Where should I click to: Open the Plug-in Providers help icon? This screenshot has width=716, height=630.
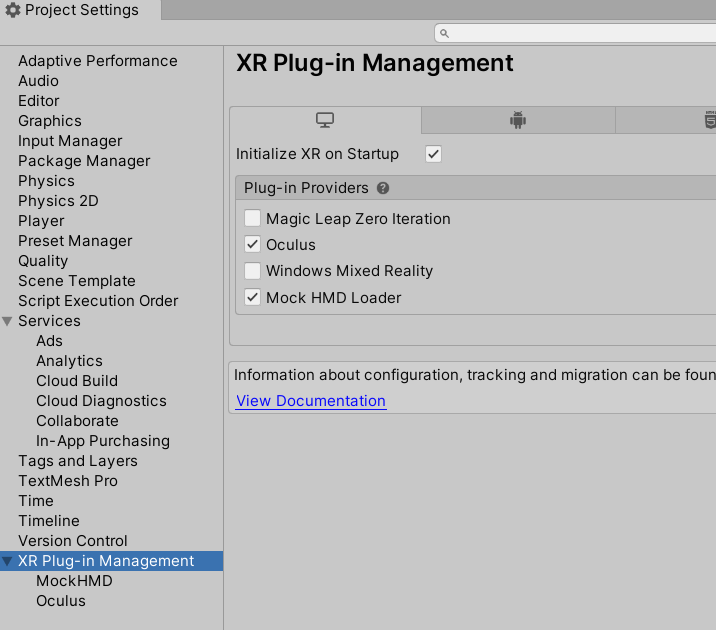tap(383, 188)
